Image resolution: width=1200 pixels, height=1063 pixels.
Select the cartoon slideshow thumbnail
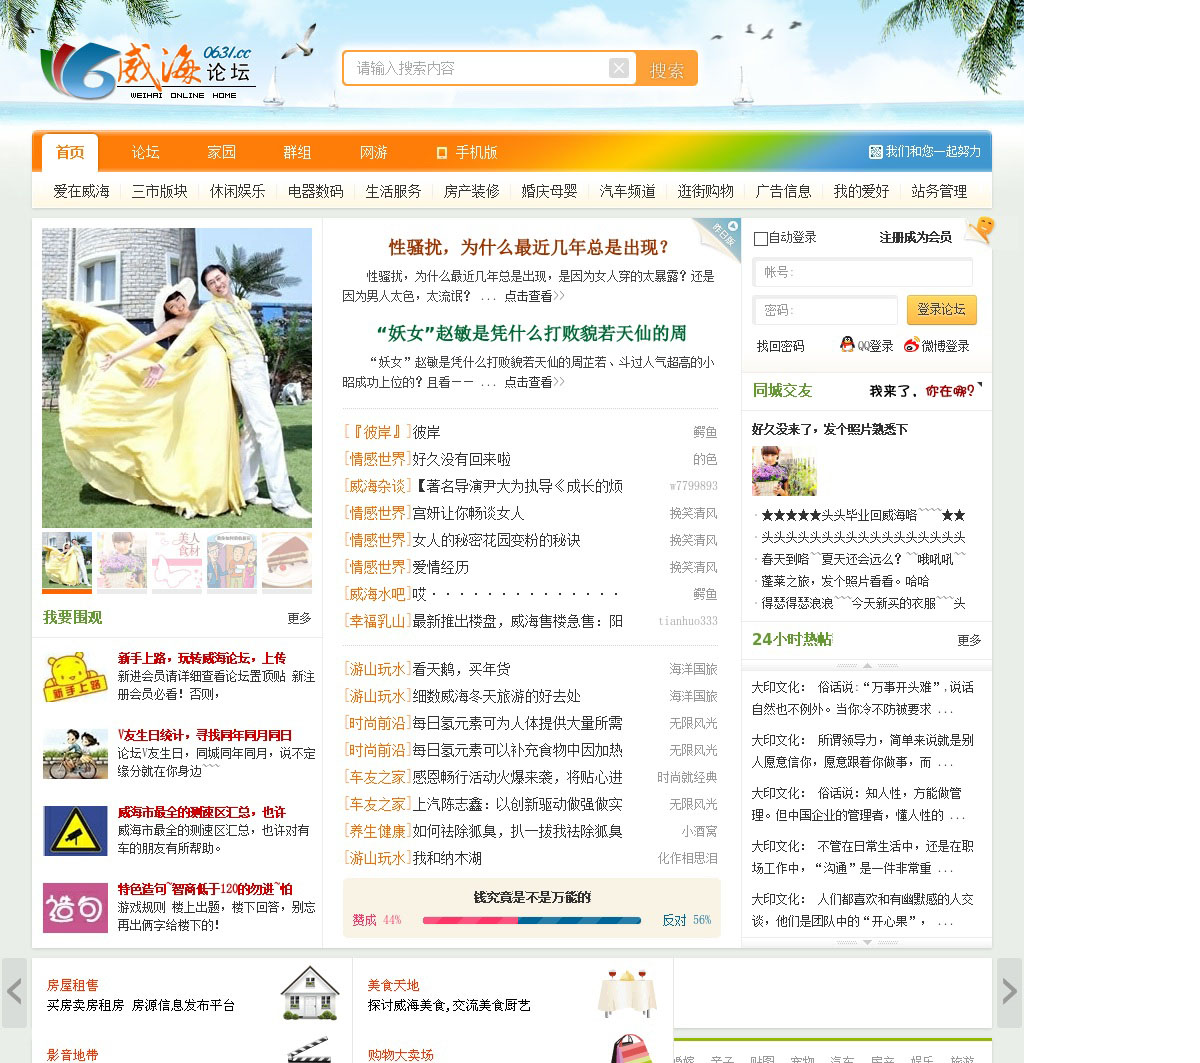(232, 560)
